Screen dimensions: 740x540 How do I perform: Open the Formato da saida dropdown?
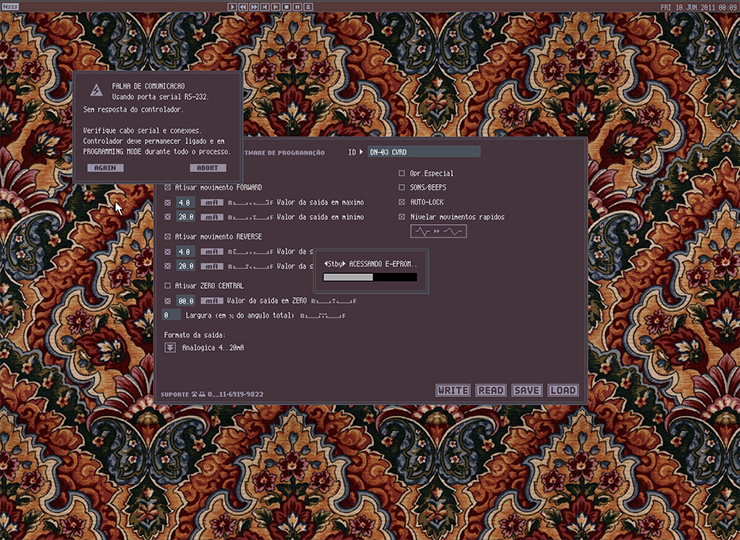tap(170, 347)
